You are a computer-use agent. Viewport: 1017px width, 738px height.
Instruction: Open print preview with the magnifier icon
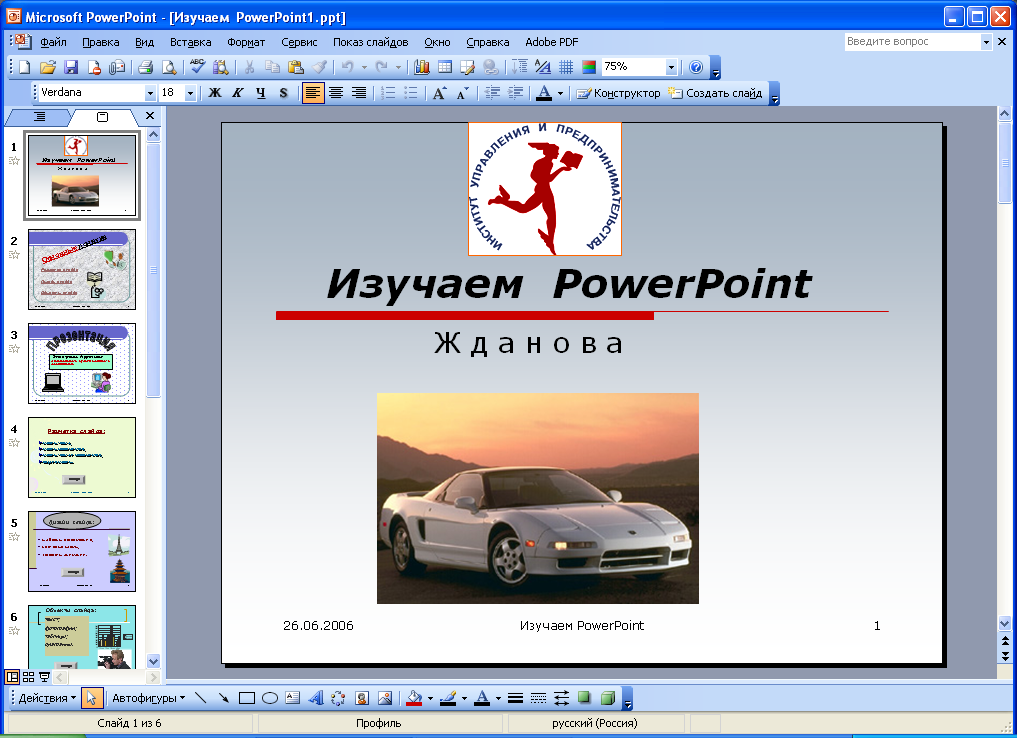(x=169, y=67)
